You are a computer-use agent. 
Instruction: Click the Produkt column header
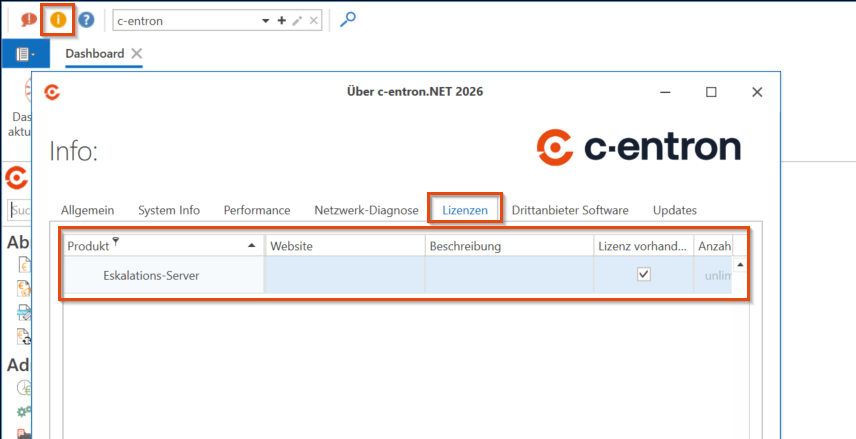(164, 246)
